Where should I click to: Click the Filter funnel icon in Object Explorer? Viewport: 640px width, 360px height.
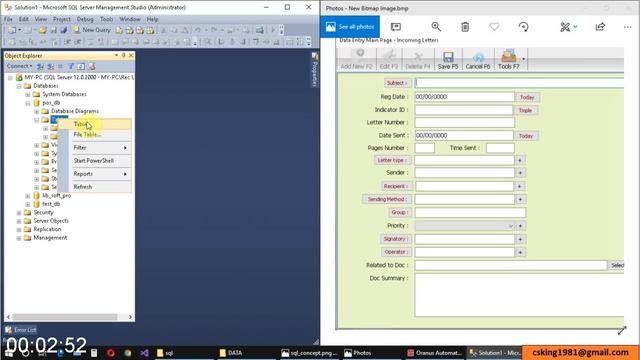(x=71, y=66)
